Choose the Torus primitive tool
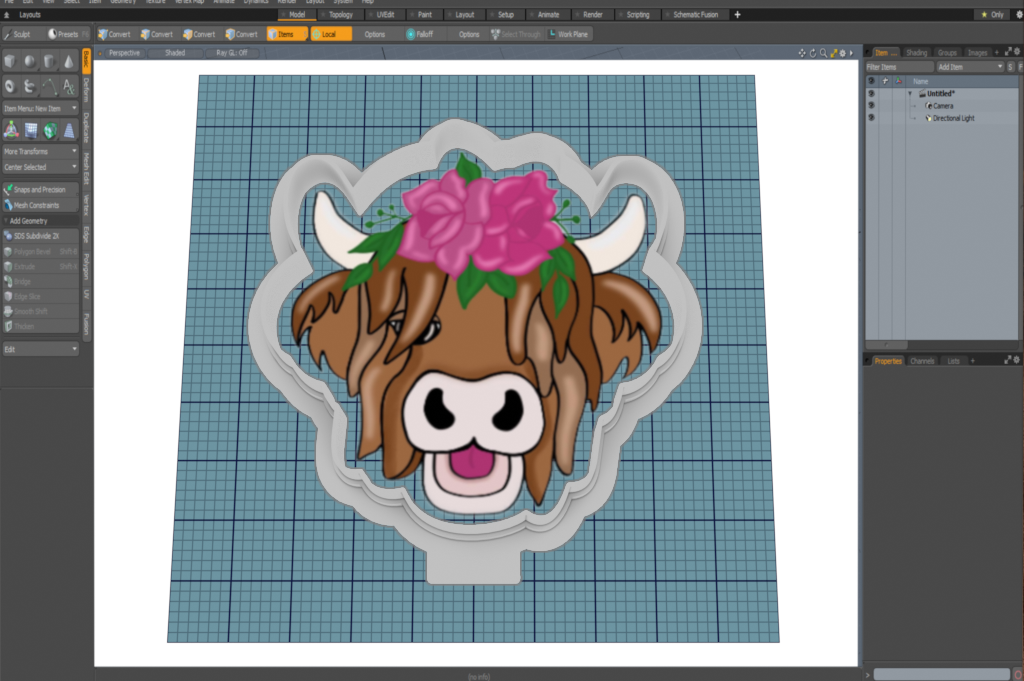 pyautogui.click(x=10, y=87)
